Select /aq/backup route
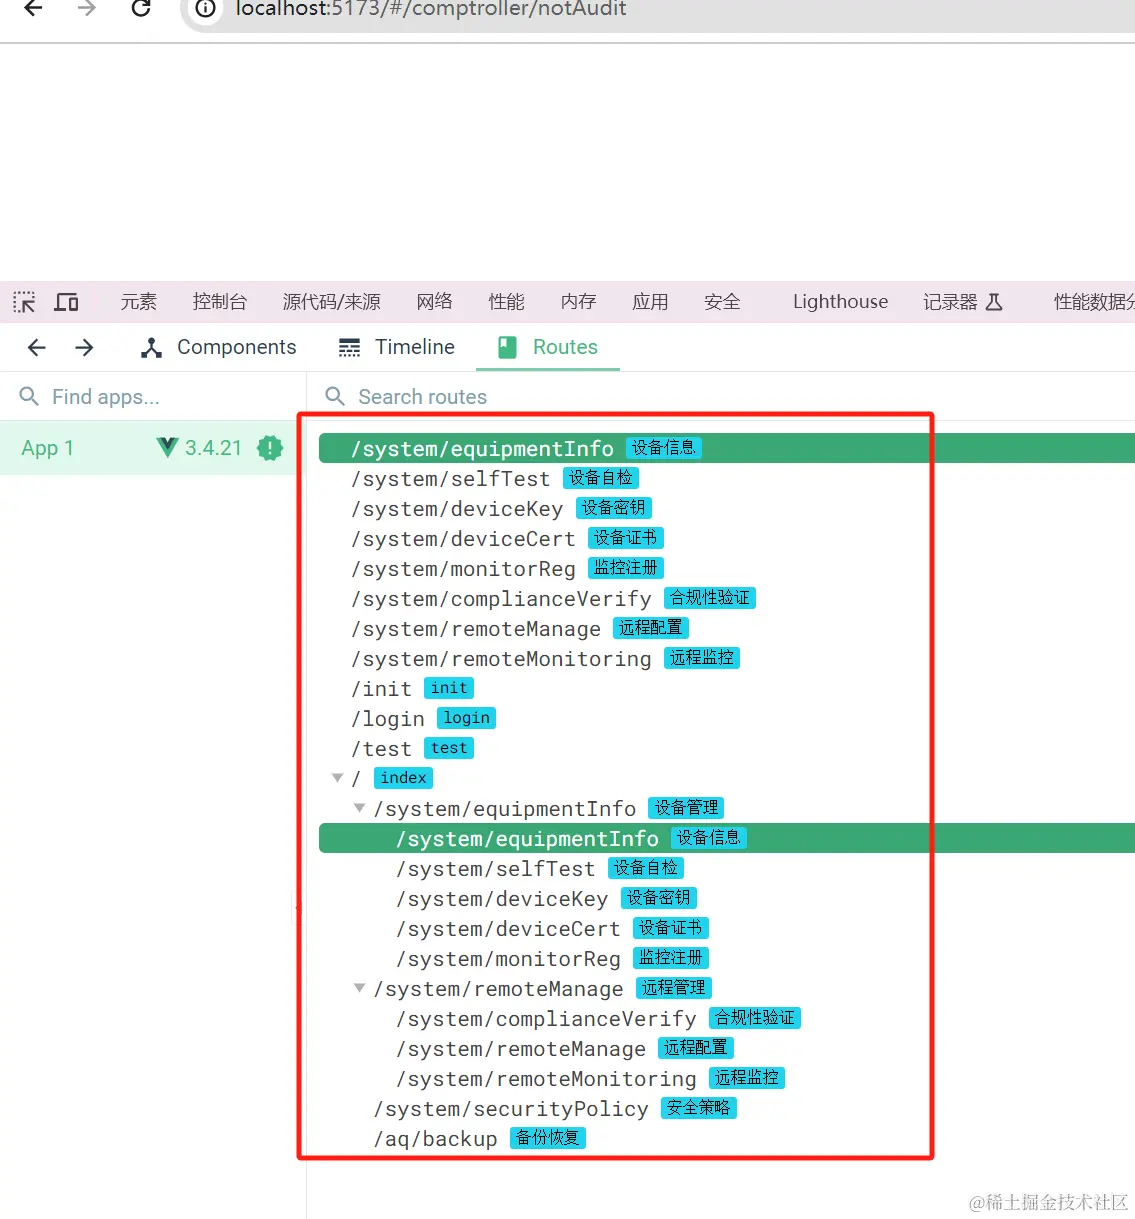Screen dimensions: 1135x1219 pyautogui.click(x=727, y=1138)
